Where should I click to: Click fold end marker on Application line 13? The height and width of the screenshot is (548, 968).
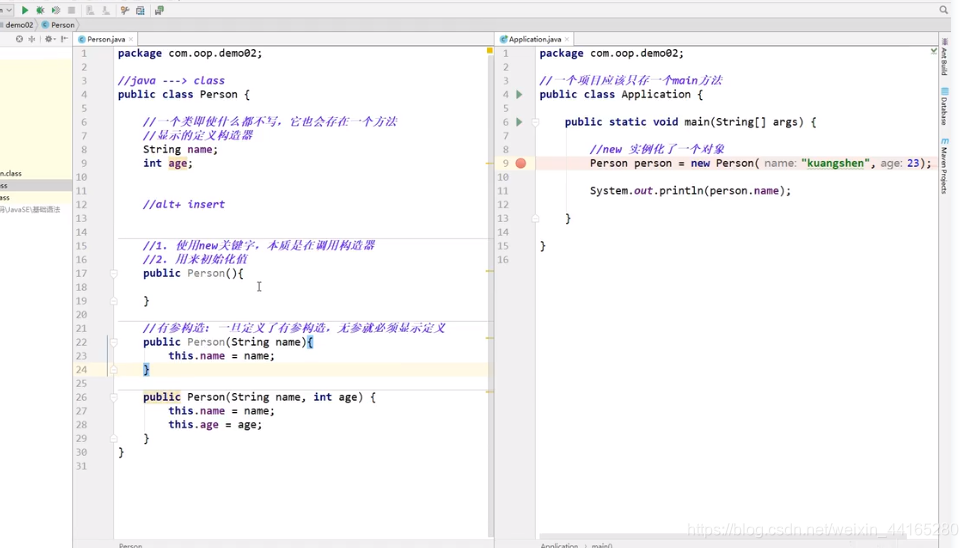tap(535, 218)
